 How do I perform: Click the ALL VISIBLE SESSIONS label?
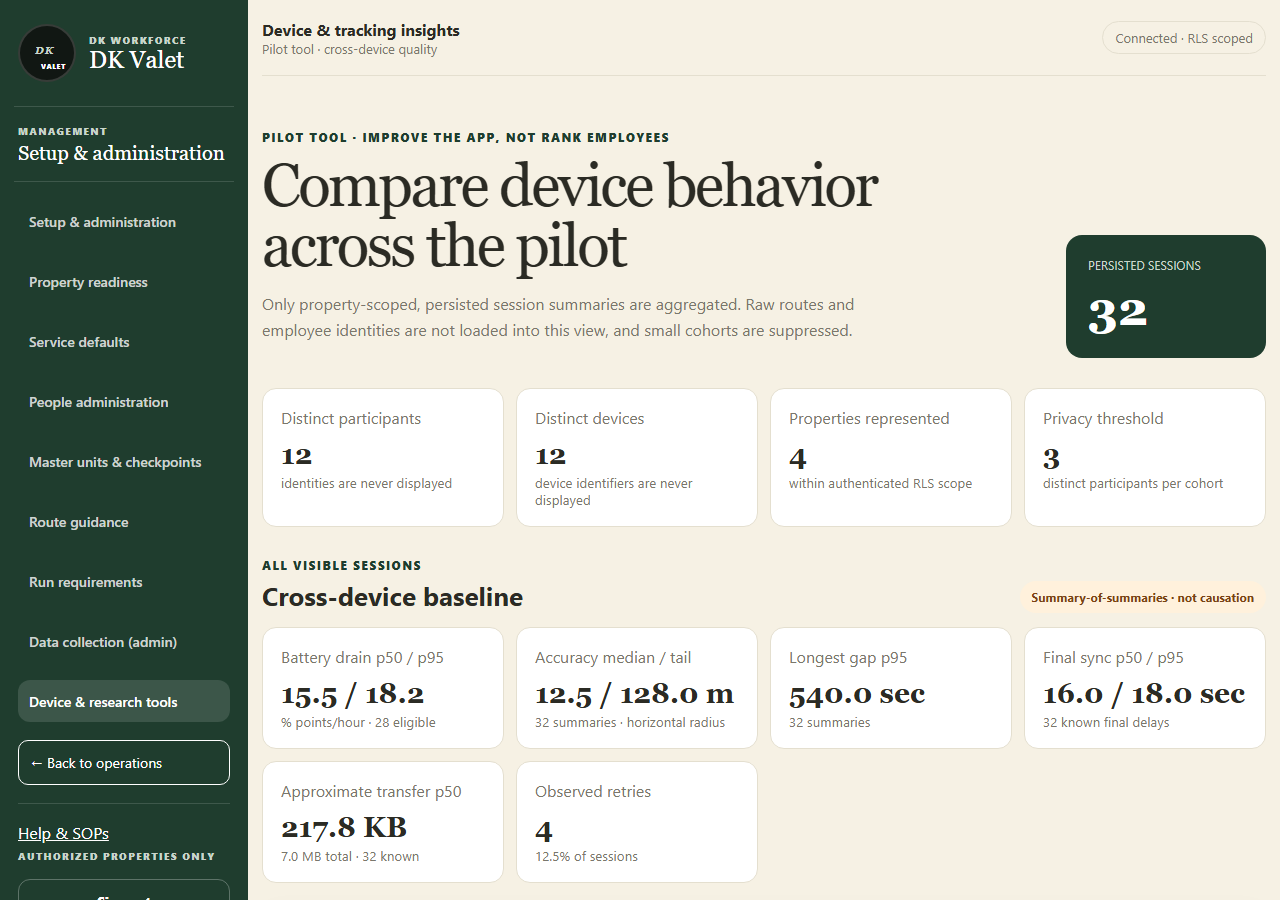(x=342, y=566)
